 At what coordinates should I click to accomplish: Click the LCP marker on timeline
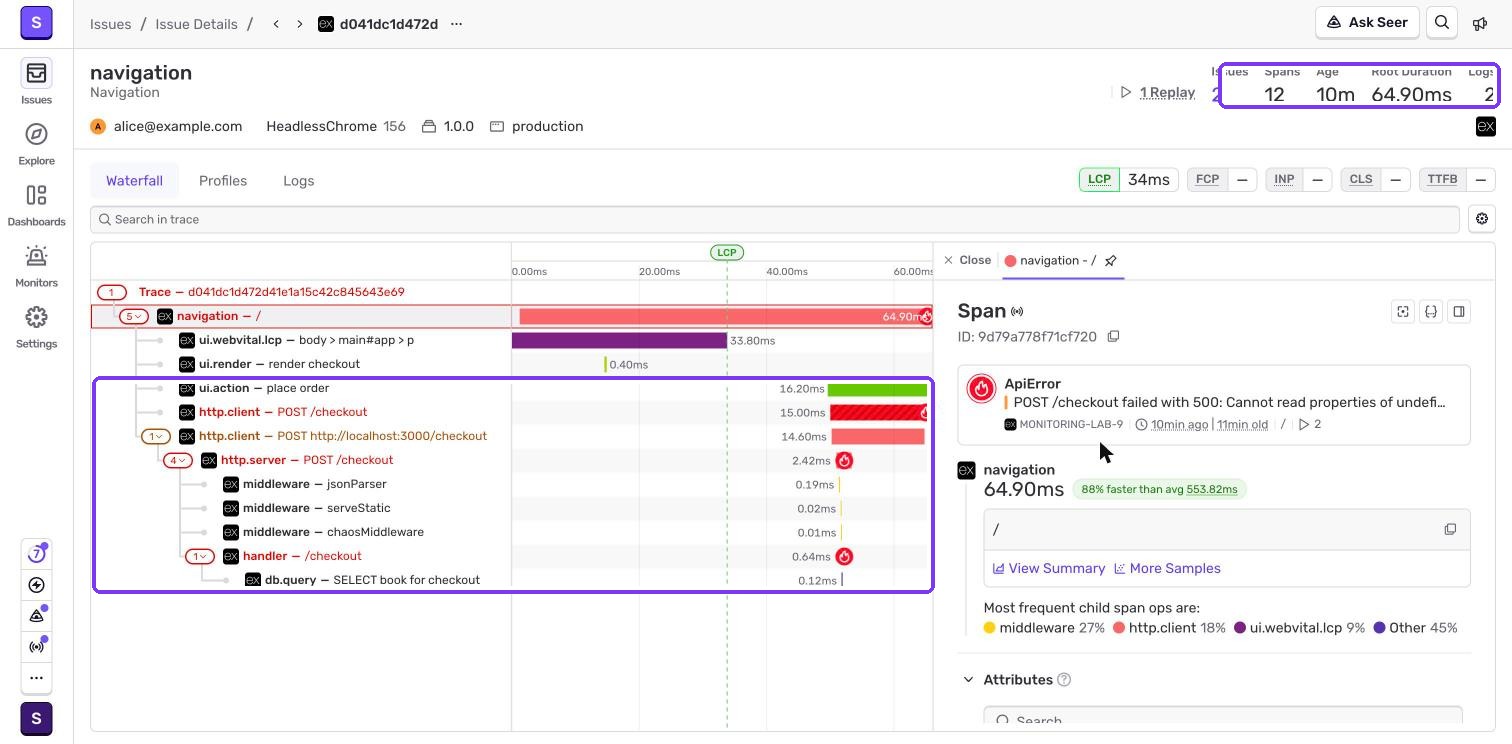(x=727, y=252)
